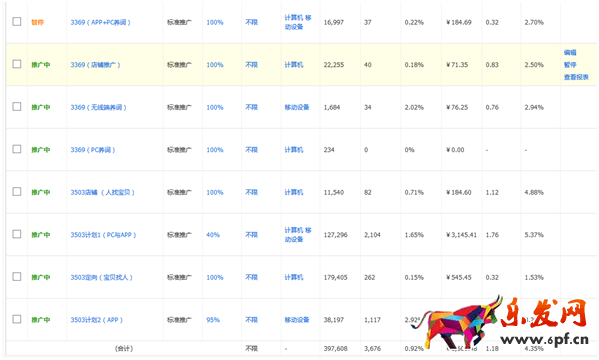Click the orange 暂停 status in first row
The width and height of the screenshot is (599, 360).
click(37, 23)
